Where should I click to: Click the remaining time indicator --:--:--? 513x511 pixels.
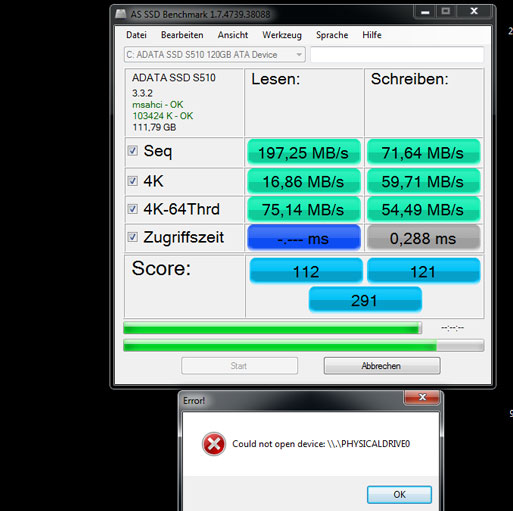click(452, 328)
